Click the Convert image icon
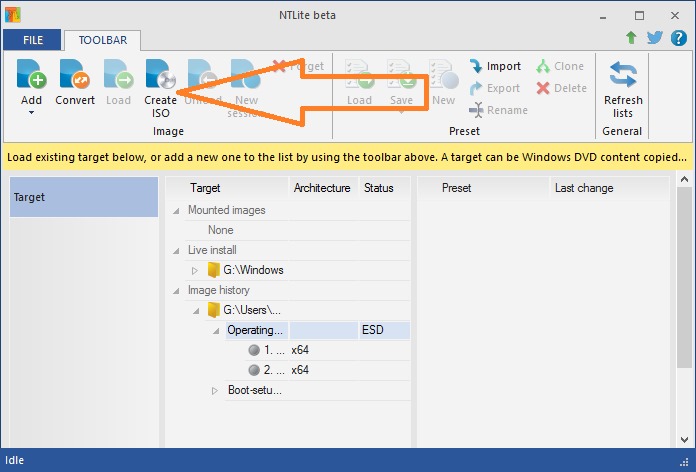Viewport: 696px width, 472px height. coord(75,78)
